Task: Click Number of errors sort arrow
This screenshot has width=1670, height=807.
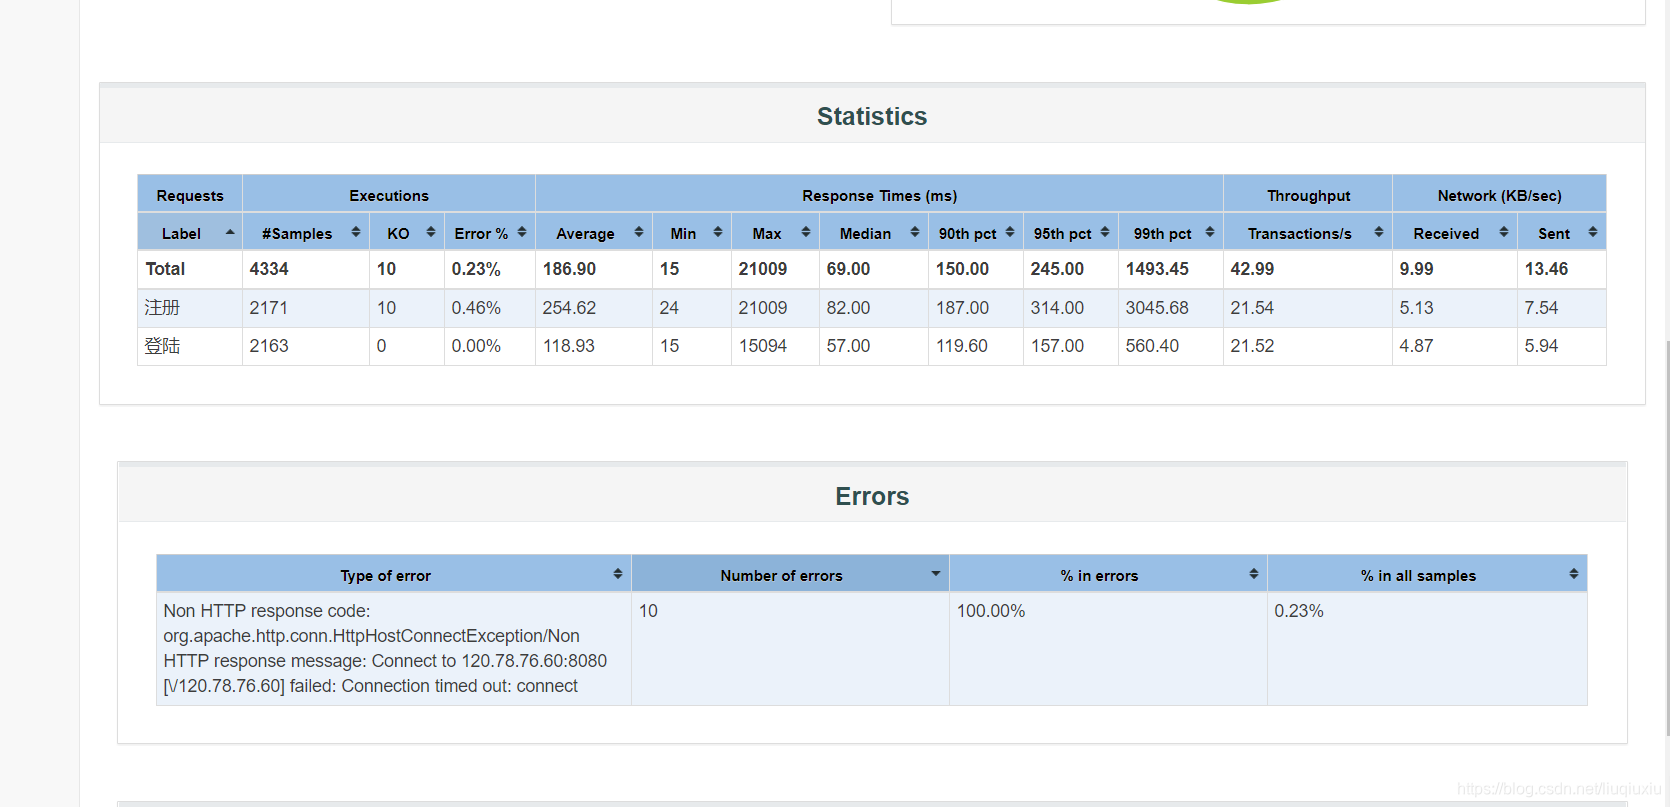Action: (x=935, y=574)
